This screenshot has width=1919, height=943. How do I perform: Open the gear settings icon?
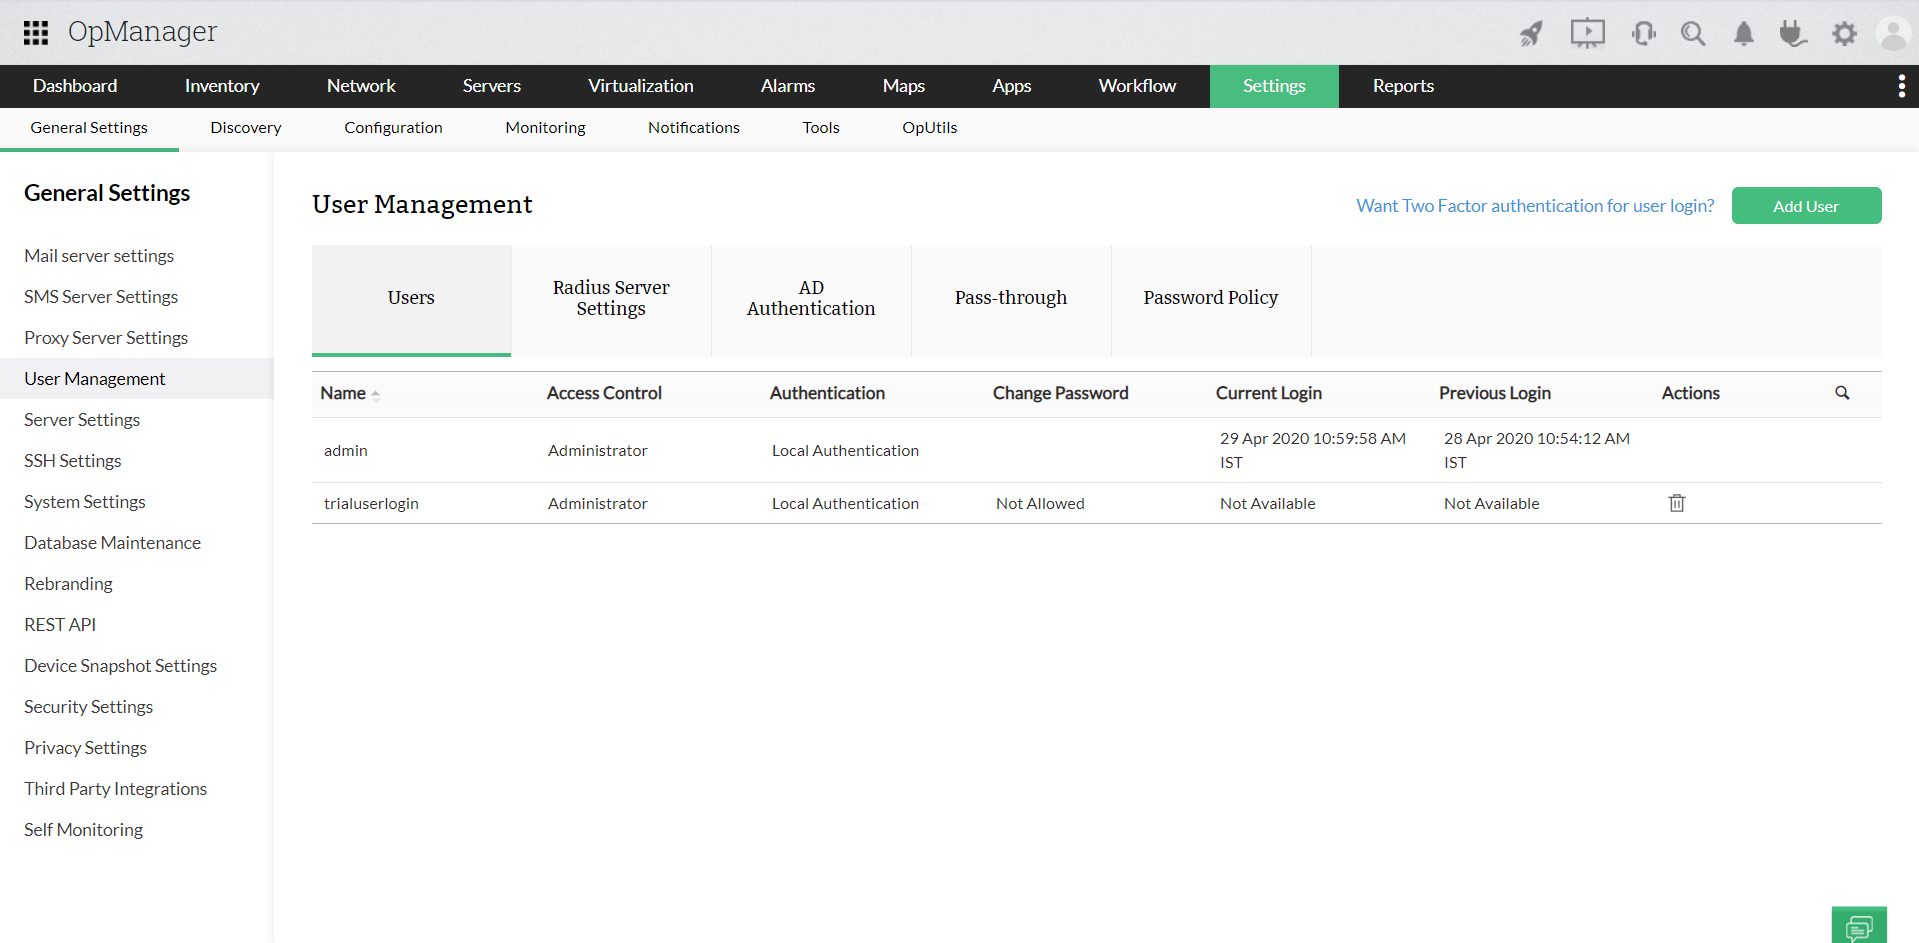point(1844,33)
